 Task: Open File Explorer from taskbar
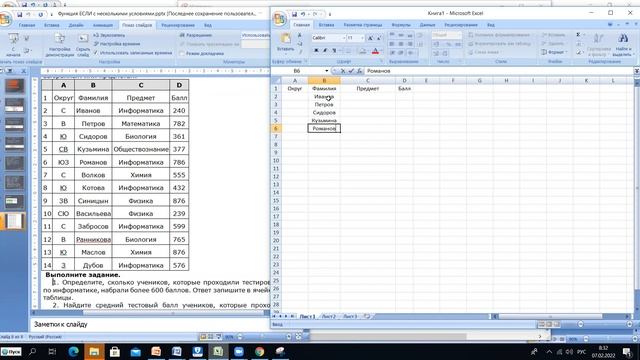click(94, 351)
